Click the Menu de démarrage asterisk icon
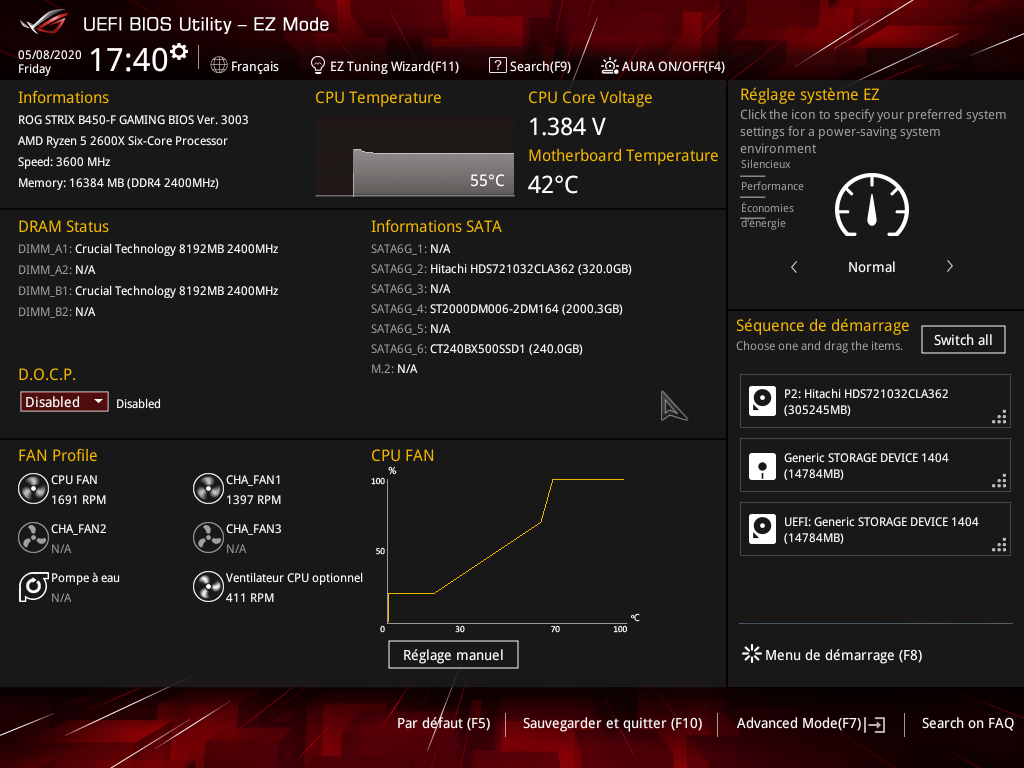Image resolution: width=1024 pixels, height=768 pixels. click(x=752, y=654)
